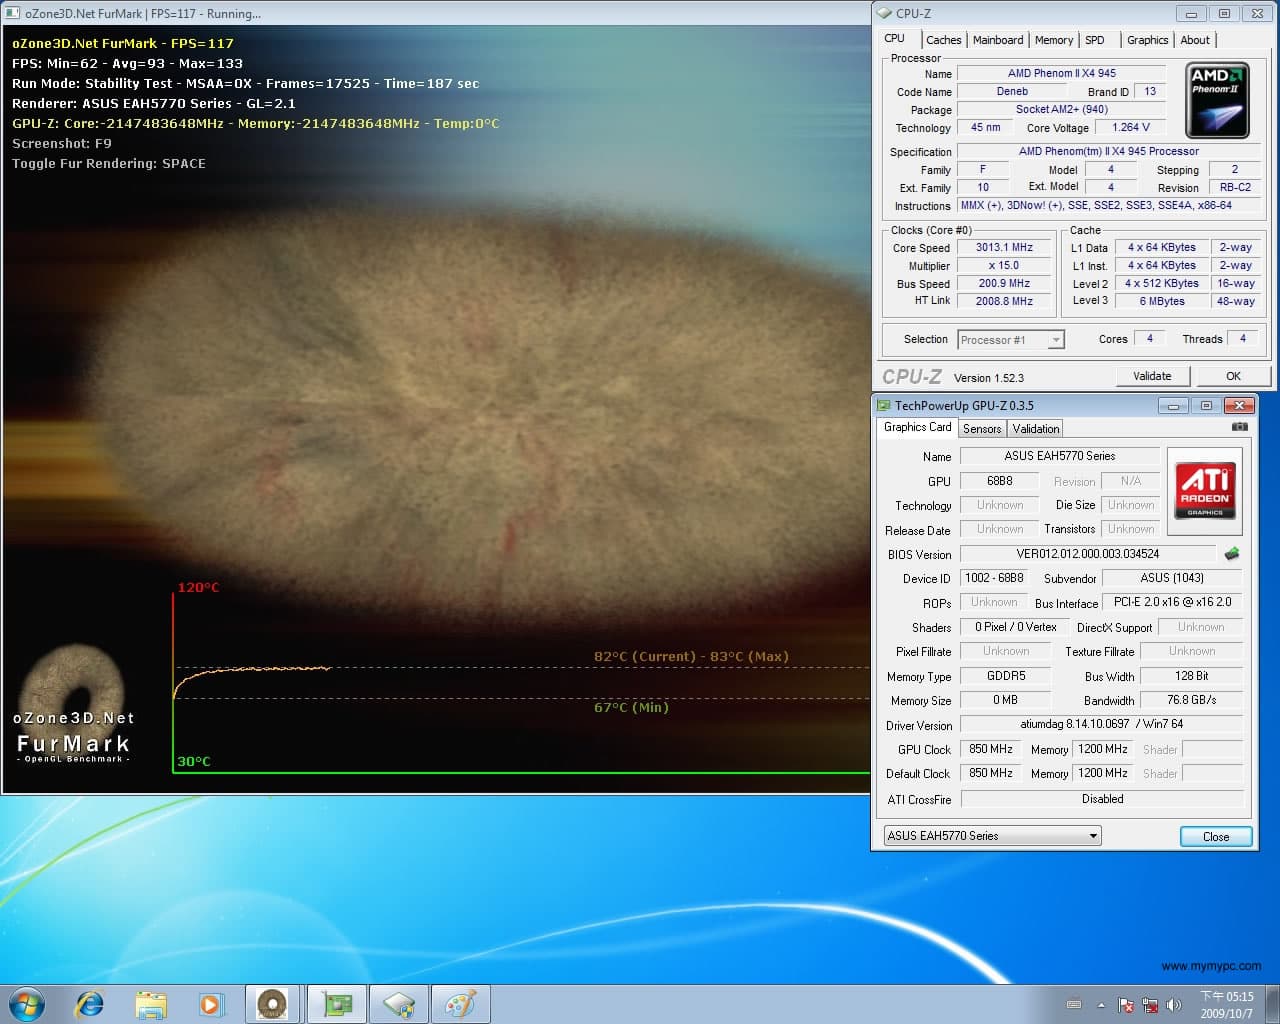Image resolution: width=1280 pixels, height=1024 pixels.
Task: Click the BIOS Version text field
Action: pyautogui.click(x=1088, y=554)
